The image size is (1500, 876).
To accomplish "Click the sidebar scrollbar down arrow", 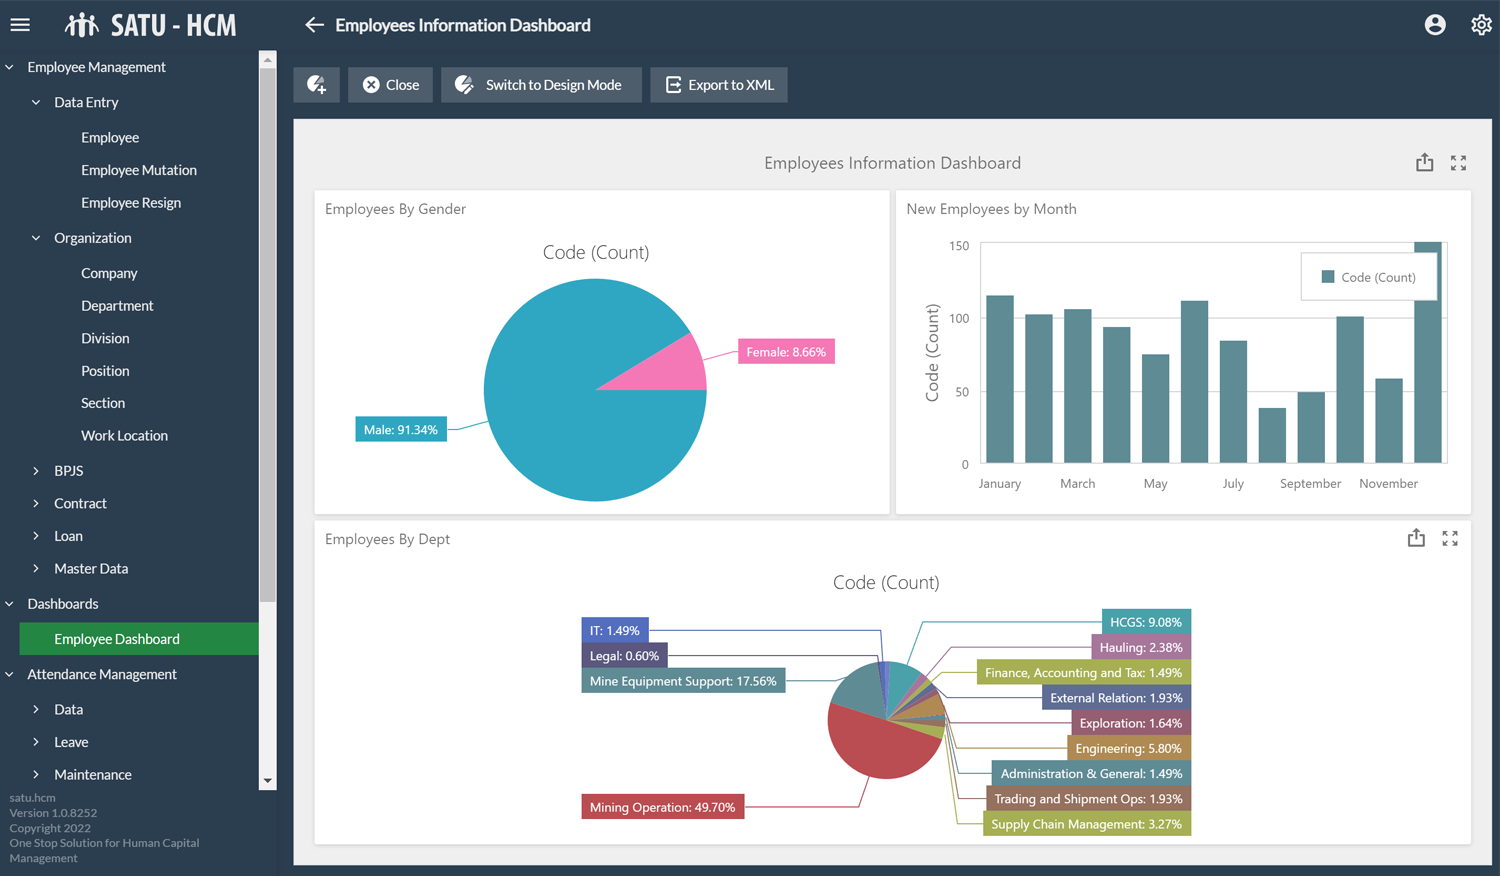I will (x=267, y=781).
